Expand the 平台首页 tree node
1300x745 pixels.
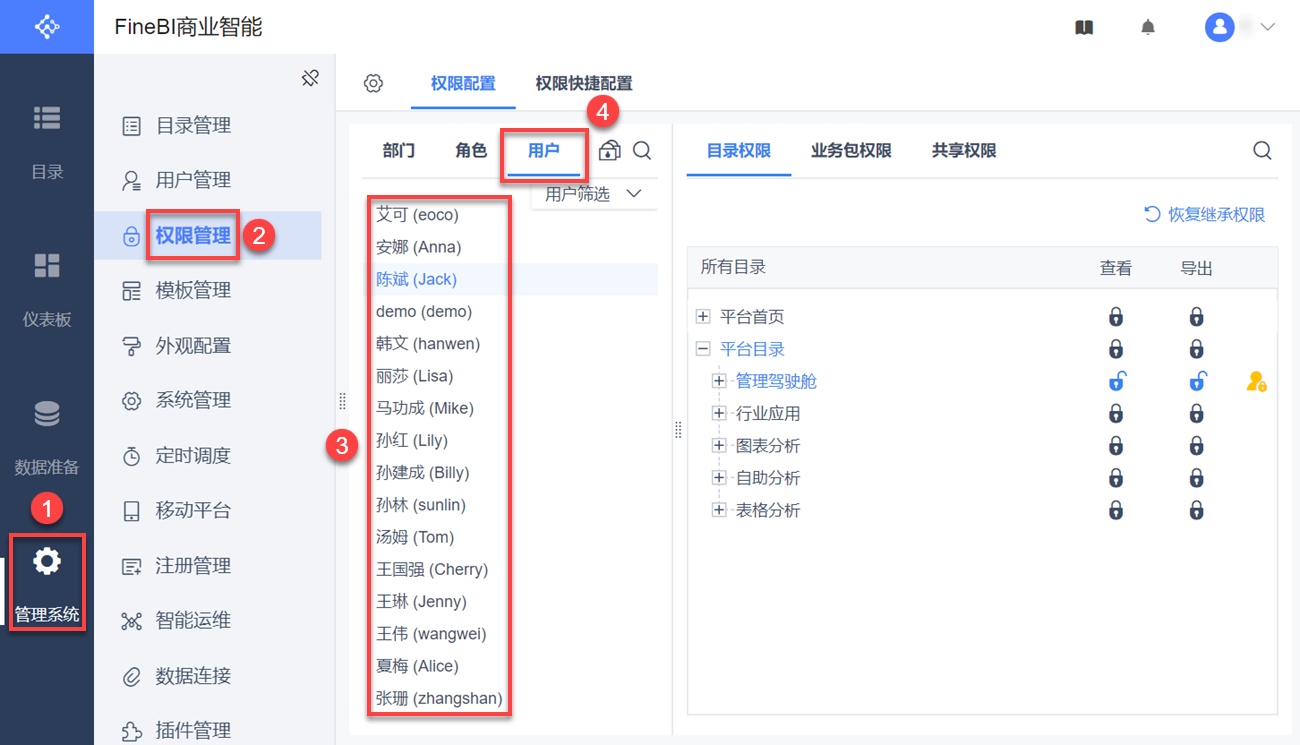tap(703, 317)
